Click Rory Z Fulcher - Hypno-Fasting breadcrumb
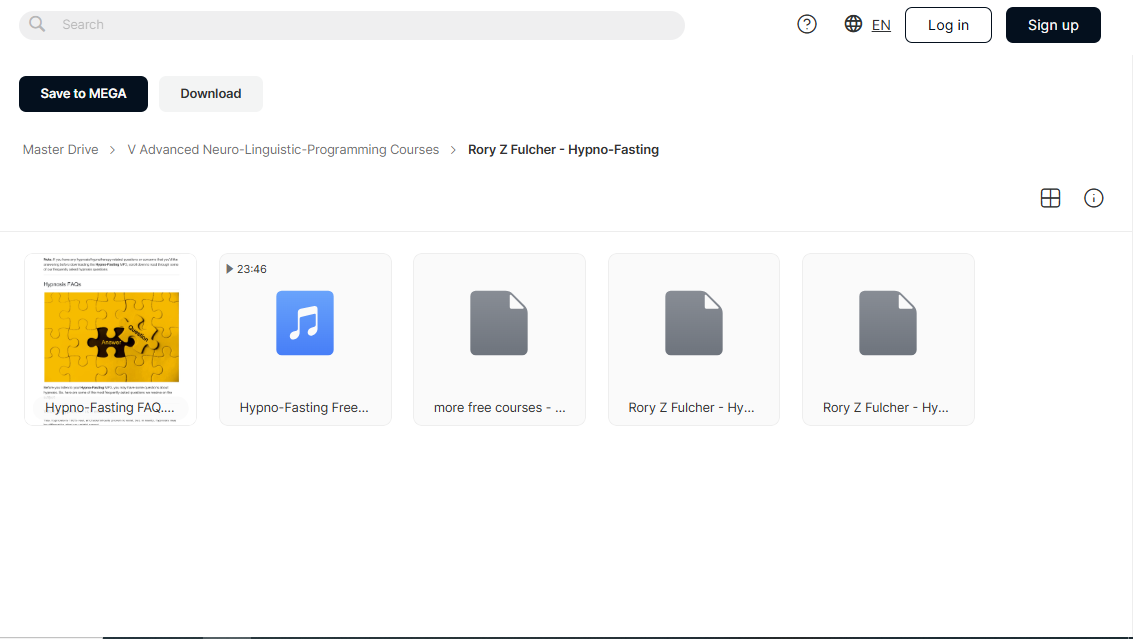1133x639 pixels. [x=564, y=150]
